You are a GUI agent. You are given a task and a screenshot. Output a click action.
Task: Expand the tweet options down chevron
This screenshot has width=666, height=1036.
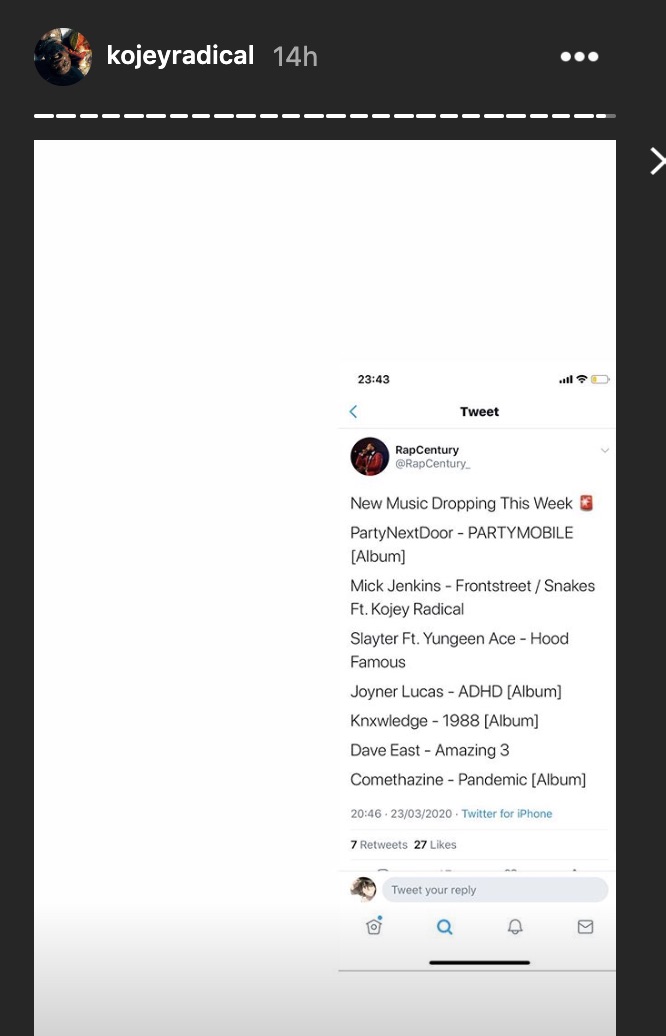click(x=605, y=451)
